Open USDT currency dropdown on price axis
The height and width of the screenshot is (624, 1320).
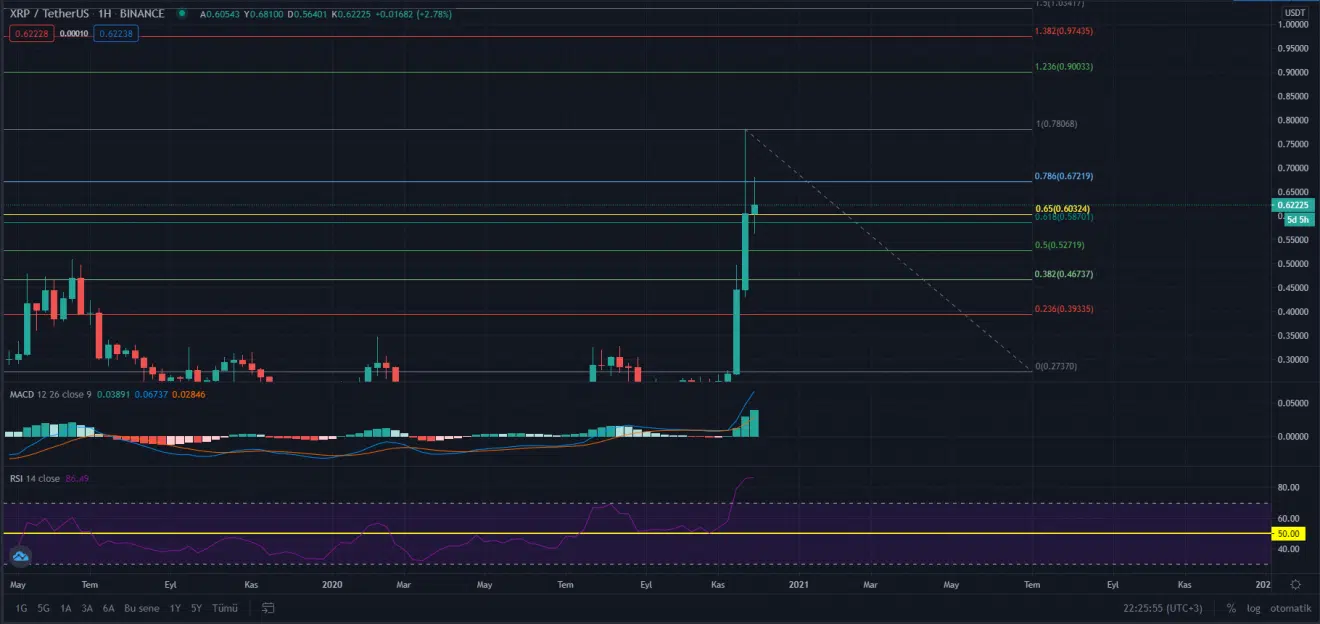[1295, 12]
